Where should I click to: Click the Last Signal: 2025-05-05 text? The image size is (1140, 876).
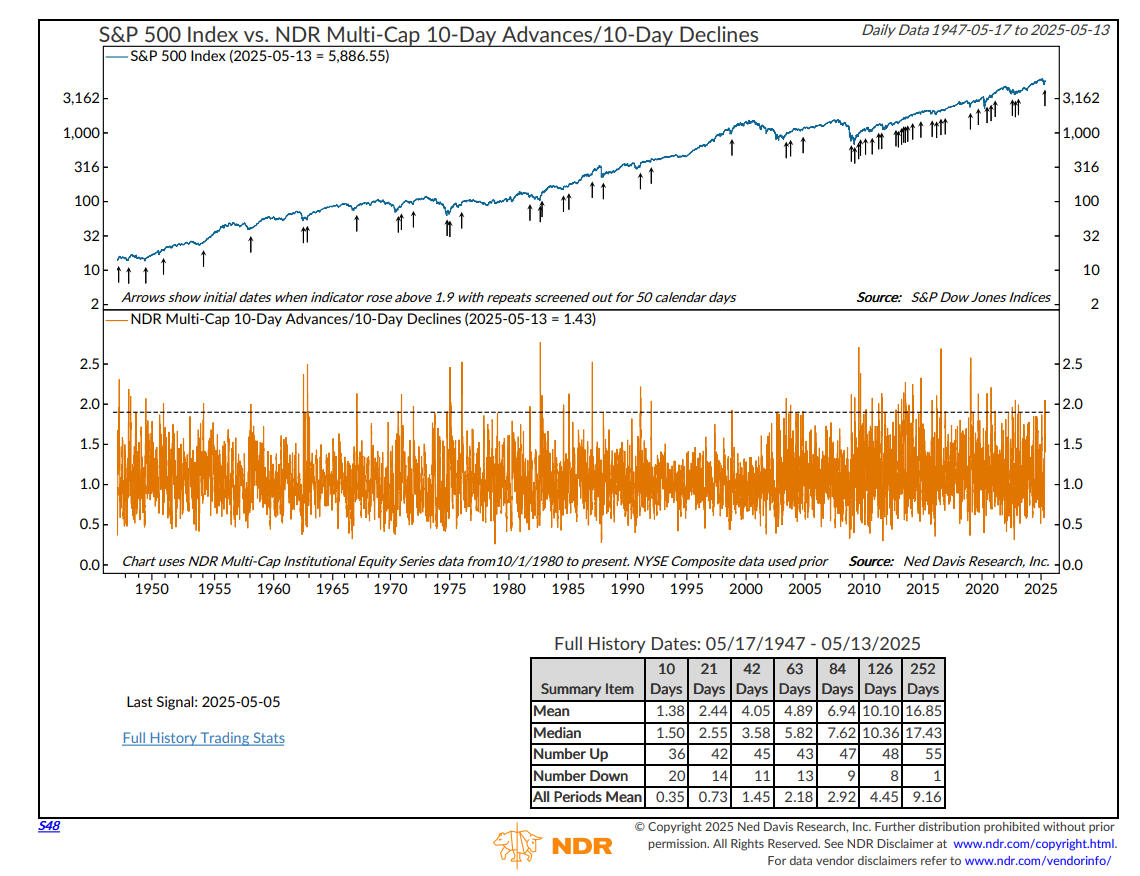pos(203,702)
